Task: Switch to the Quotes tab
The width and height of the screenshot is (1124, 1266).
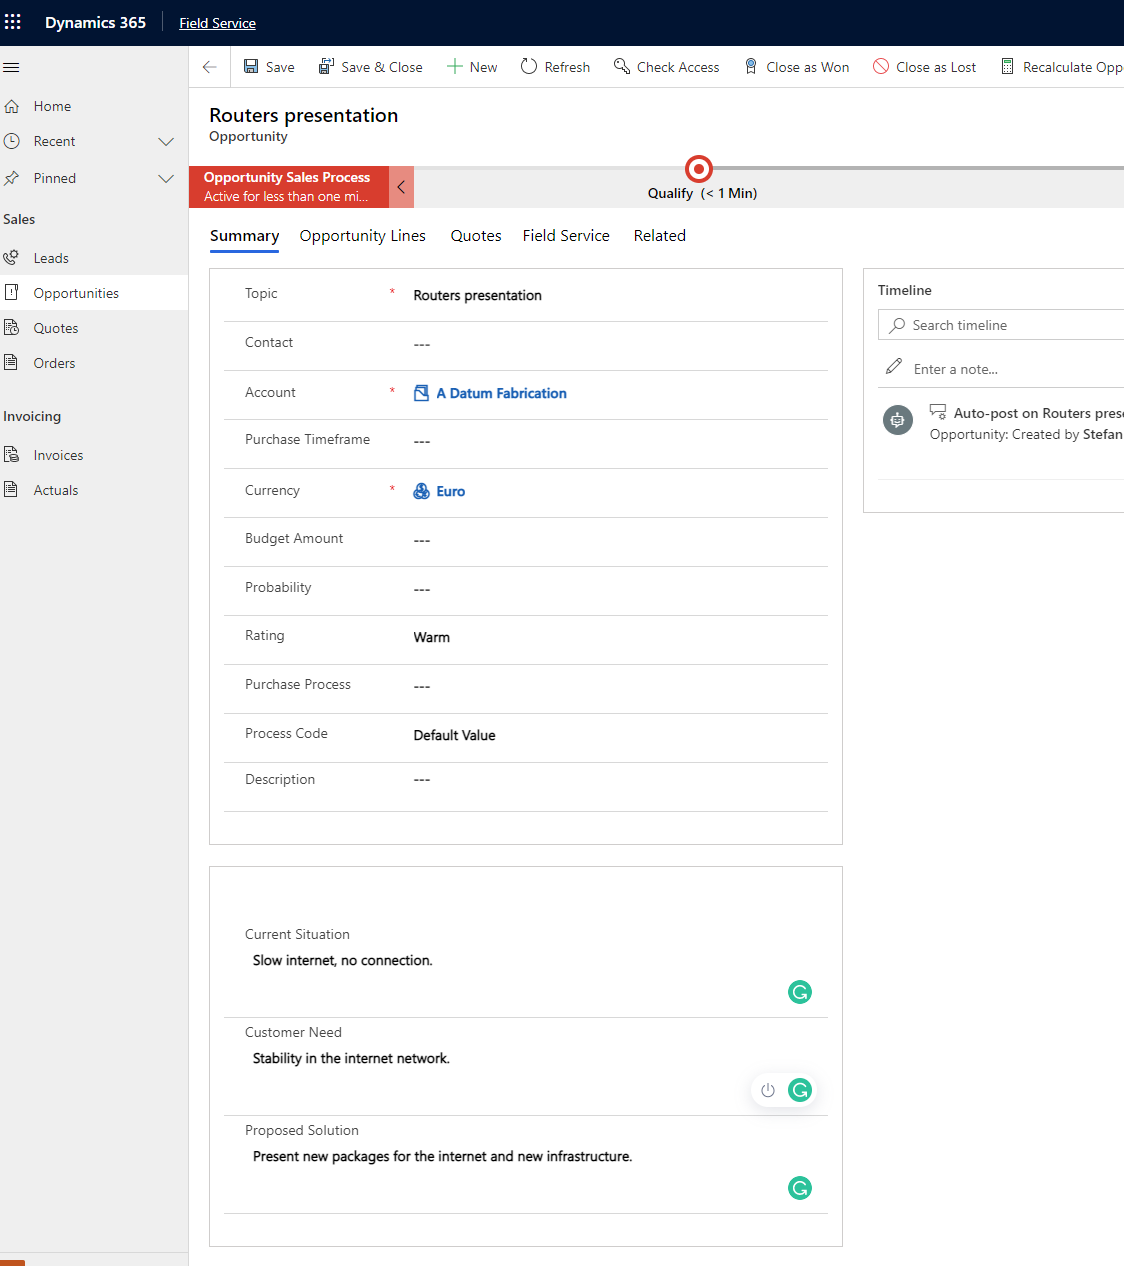Action: (x=476, y=236)
